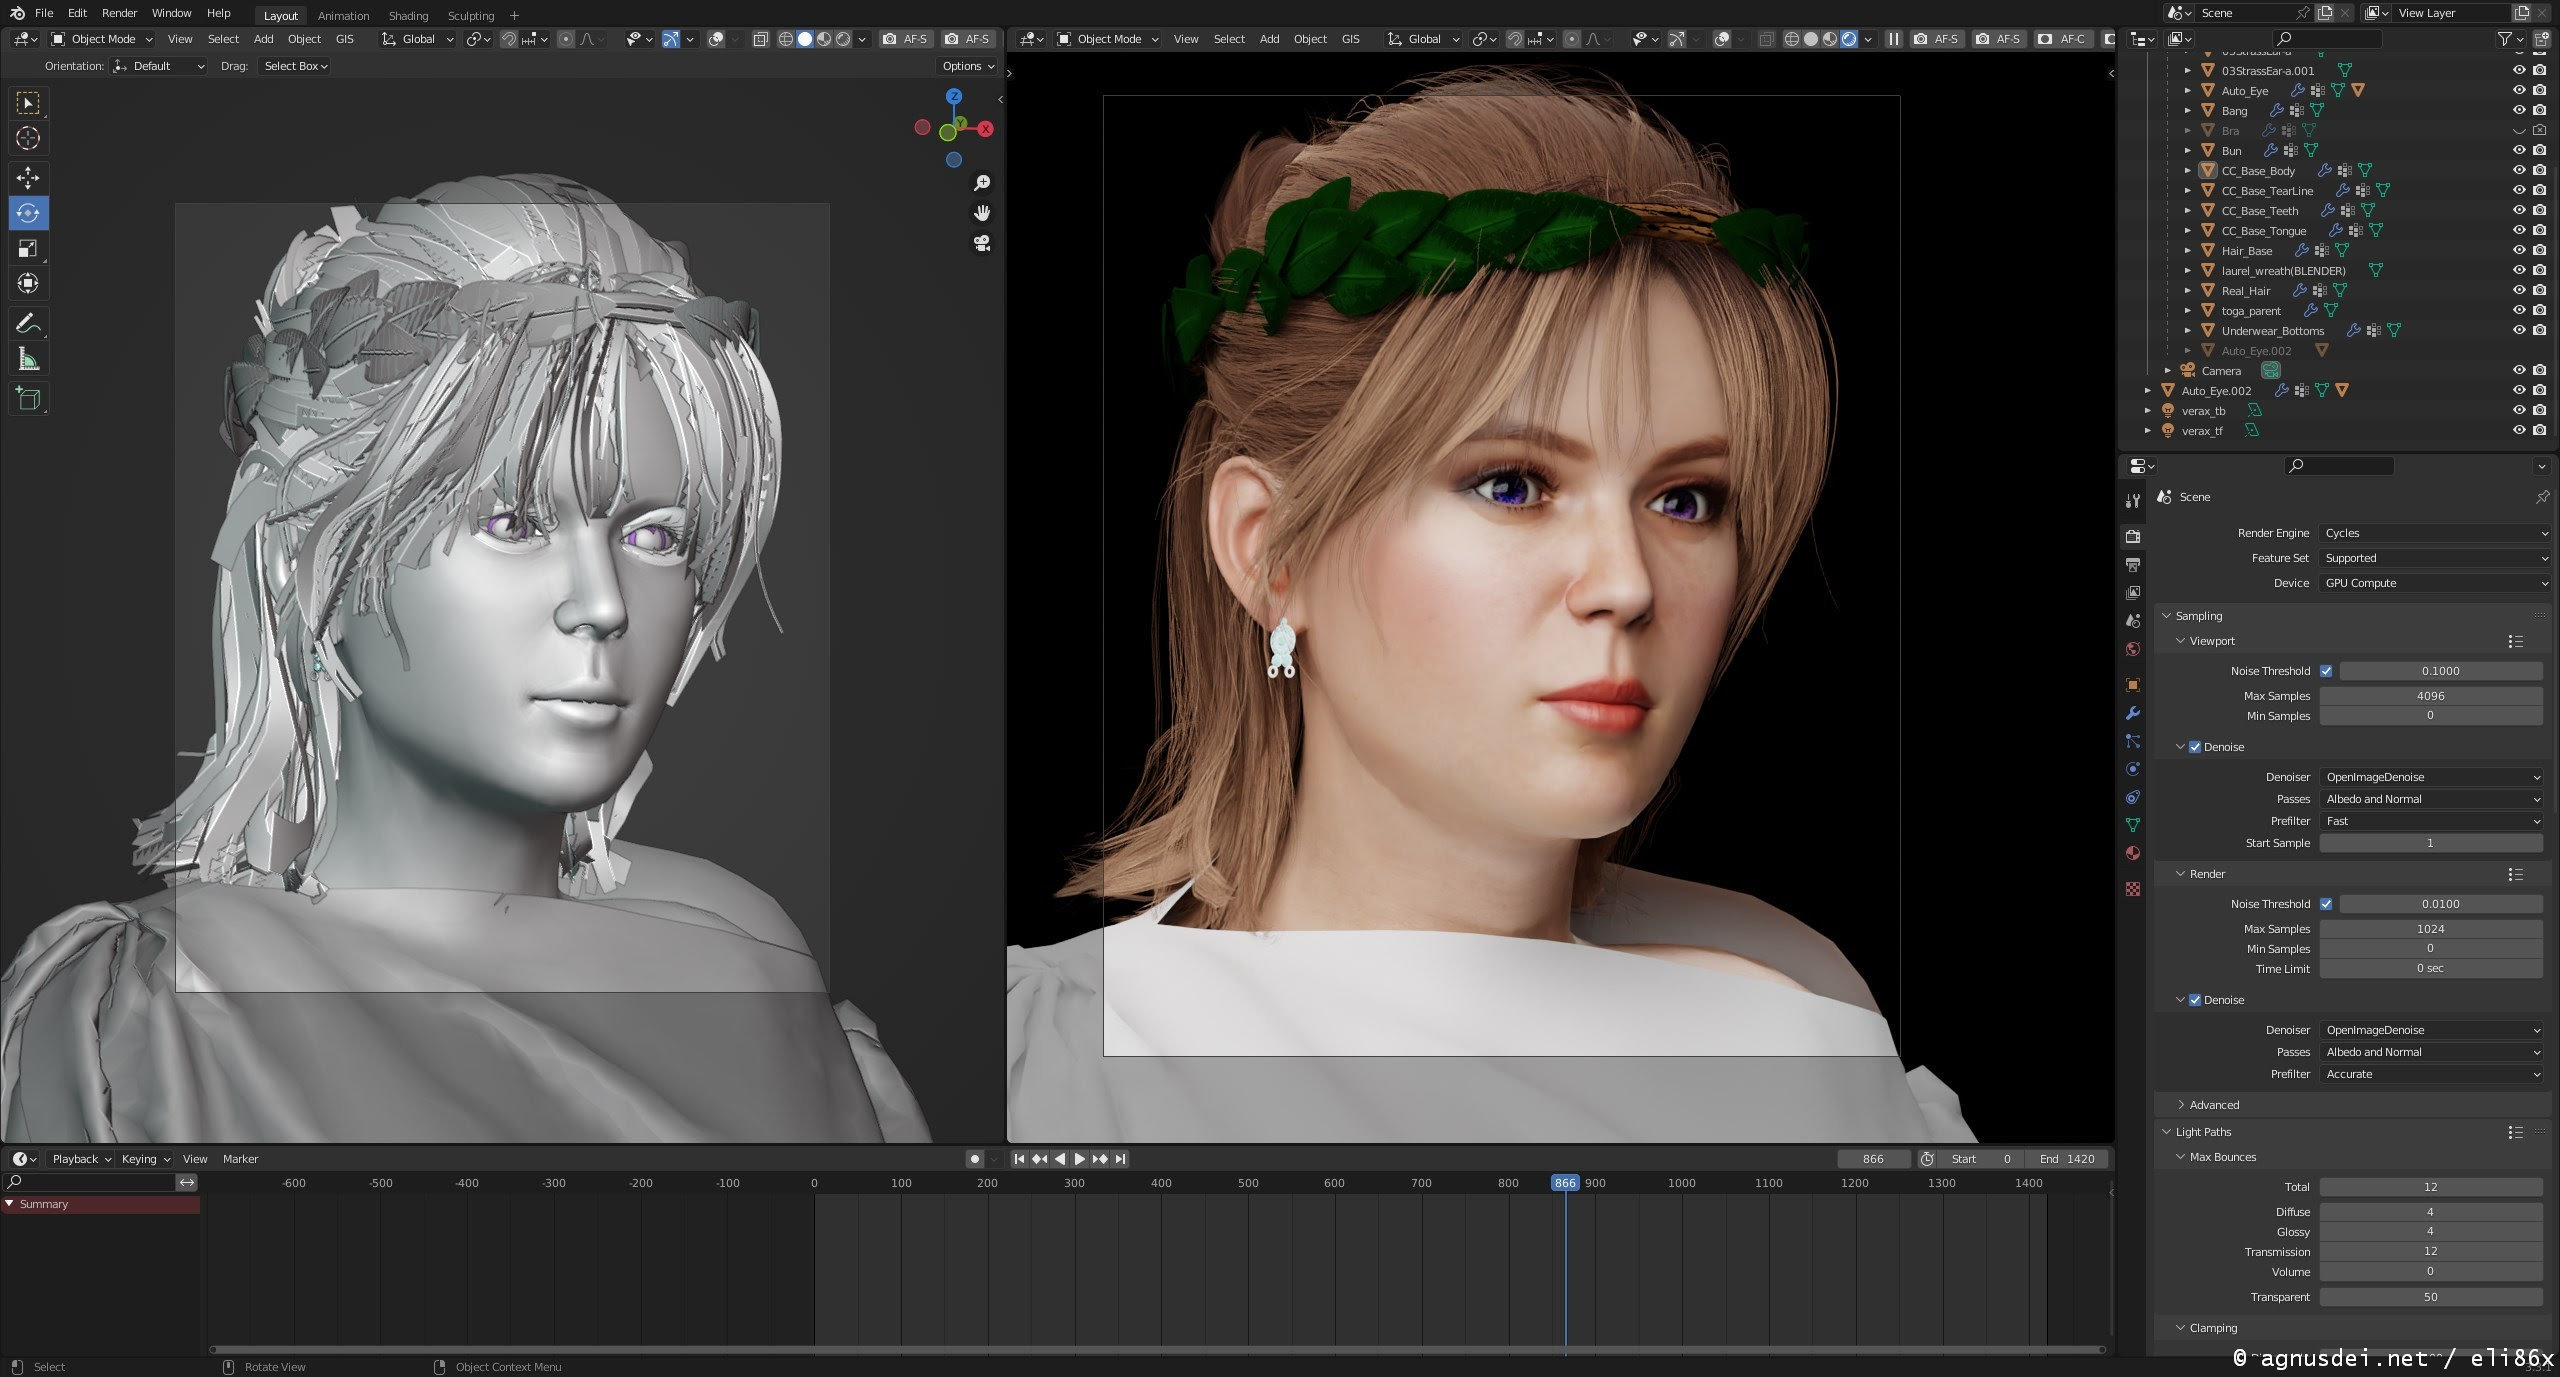Image resolution: width=2560 pixels, height=1377 pixels.
Task: Select the Move tool in the left toolbar
Action: pos(28,178)
